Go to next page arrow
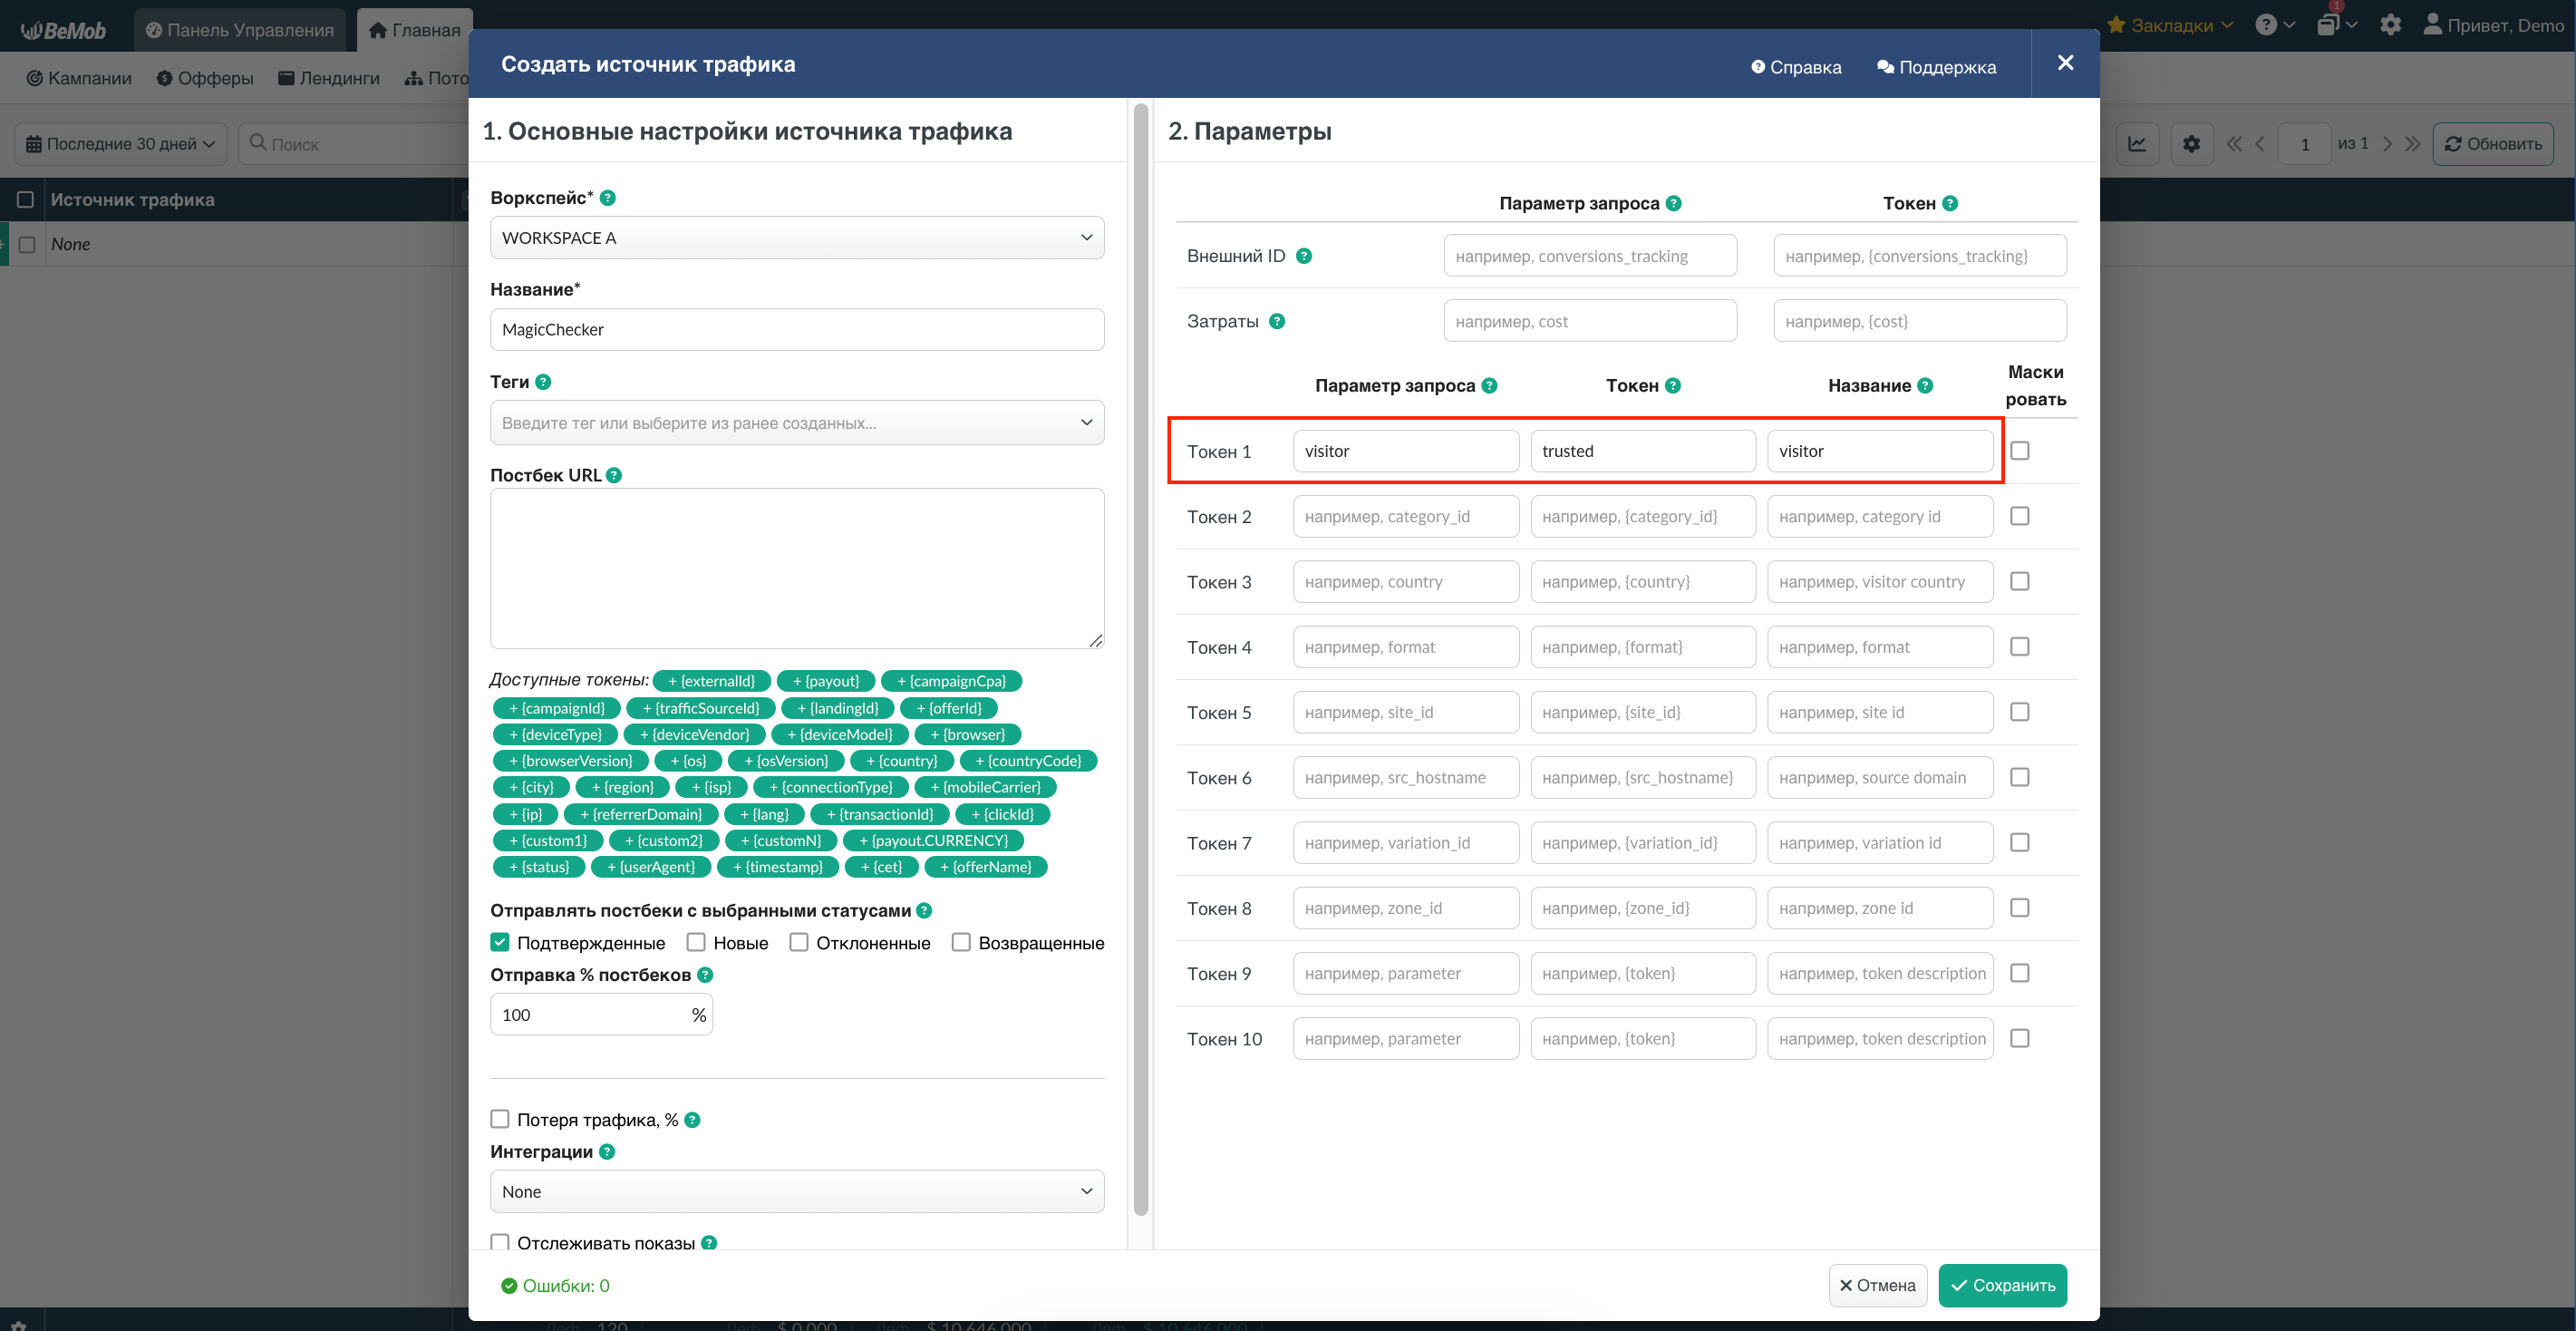 point(2388,144)
